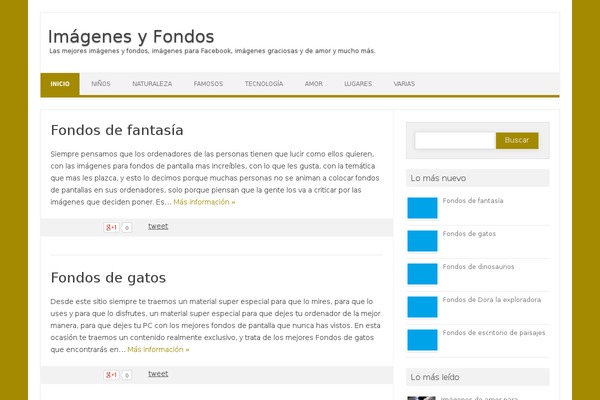Focus the search text field
Screen dimensions: 600x400
[x=455, y=140]
